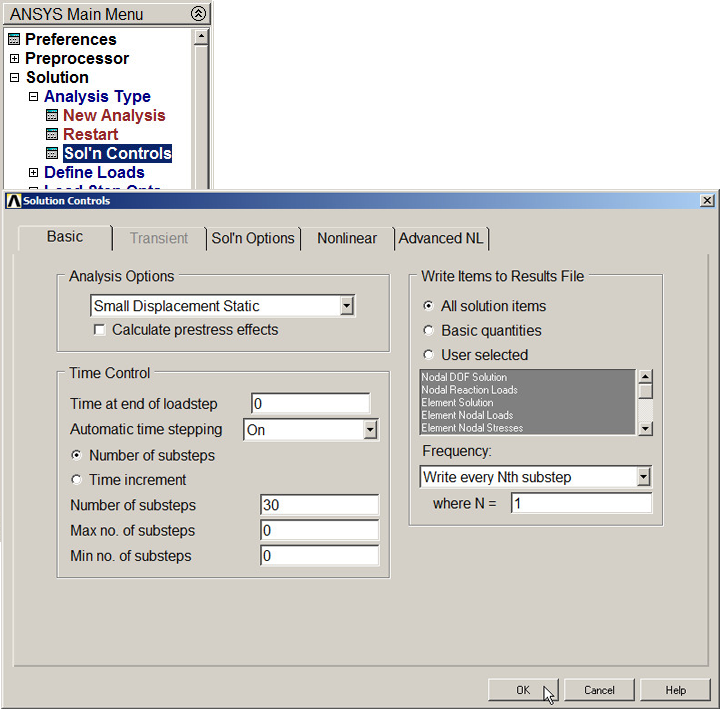Image resolution: width=720 pixels, height=709 pixels.
Task: Click the New Analysis dialog icon
Action: point(53,116)
